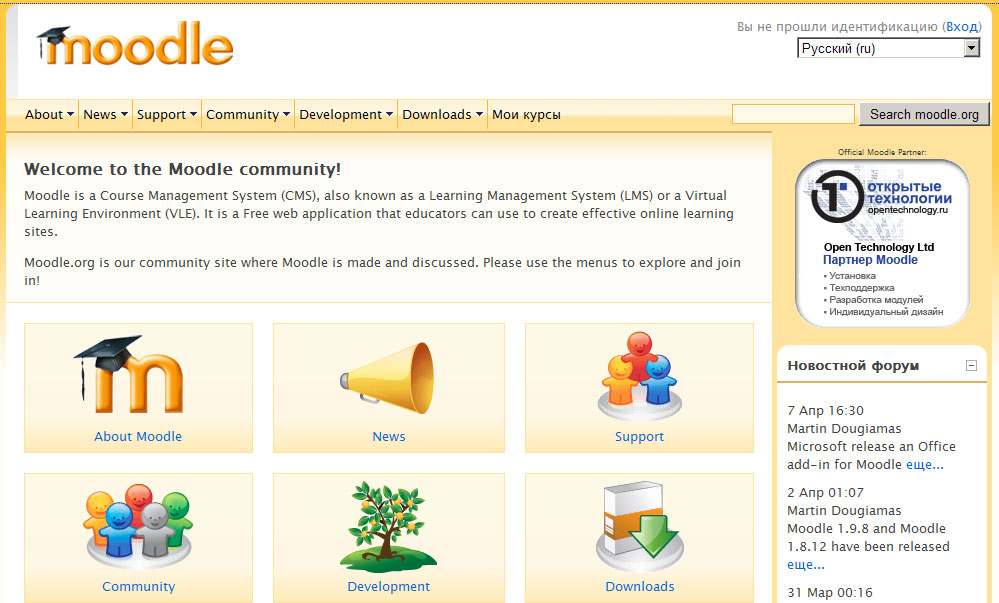Click 'Official Moodle Partner:' caption

[x=882, y=152]
